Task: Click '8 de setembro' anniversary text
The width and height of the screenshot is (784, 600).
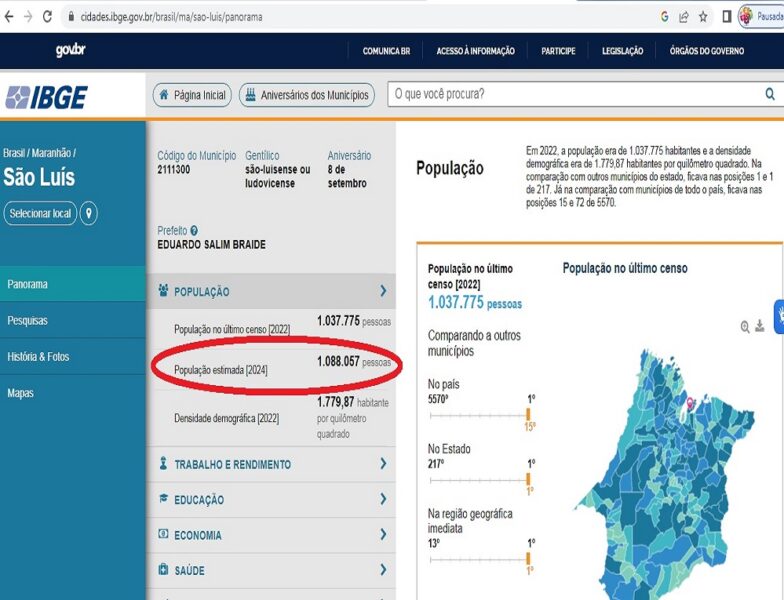Action: tap(347, 176)
